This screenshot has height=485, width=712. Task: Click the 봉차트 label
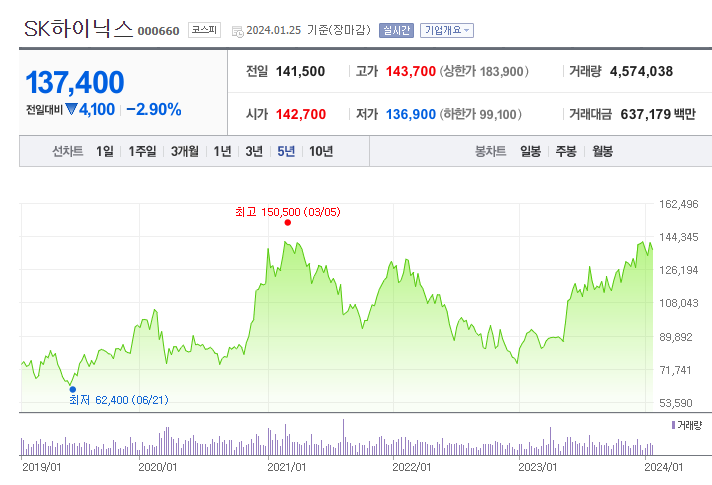tap(490, 151)
